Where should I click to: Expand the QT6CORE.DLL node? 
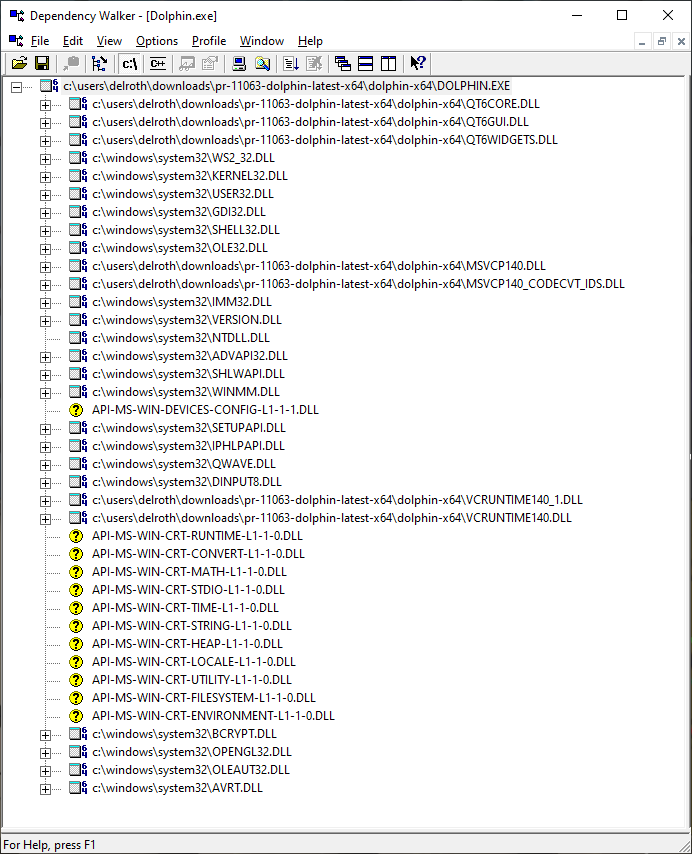click(46, 105)
